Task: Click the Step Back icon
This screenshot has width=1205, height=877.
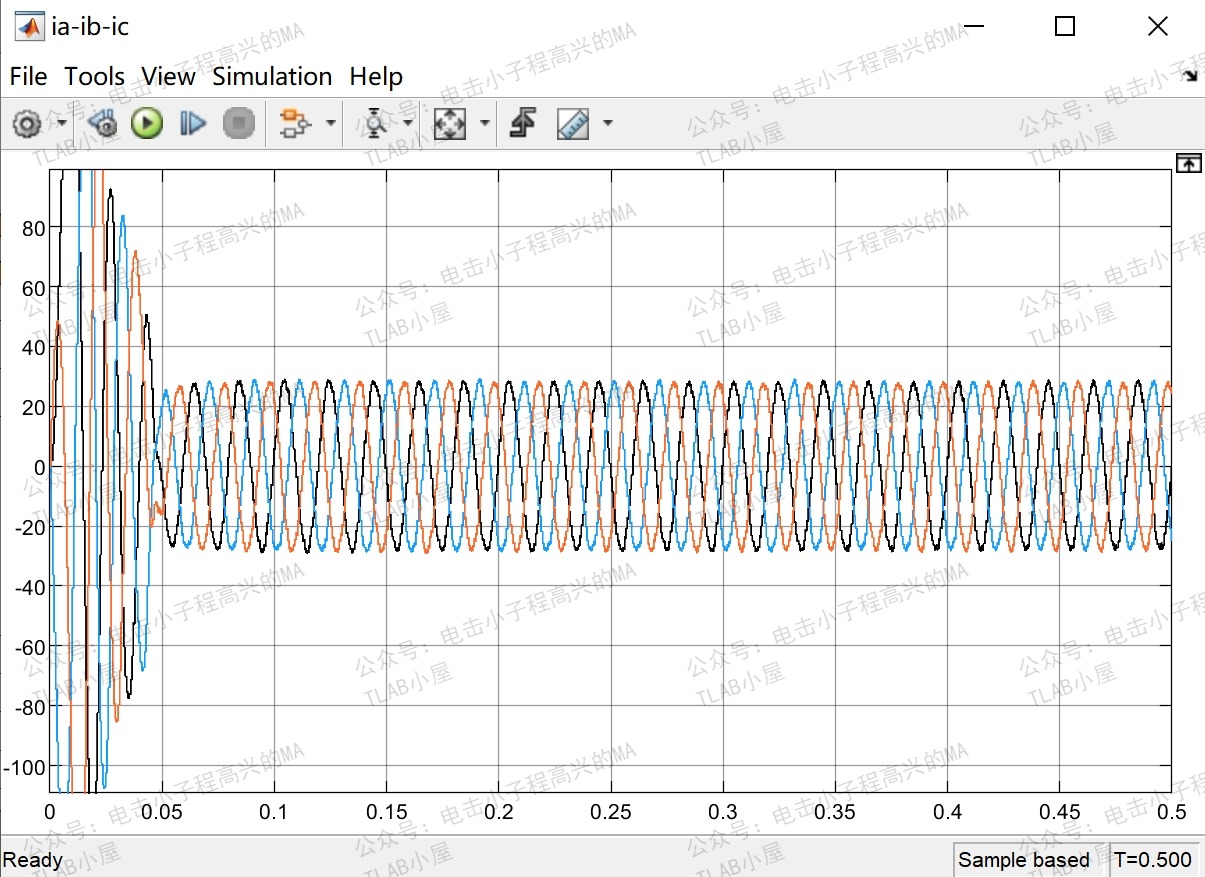Action: (100, 123)
